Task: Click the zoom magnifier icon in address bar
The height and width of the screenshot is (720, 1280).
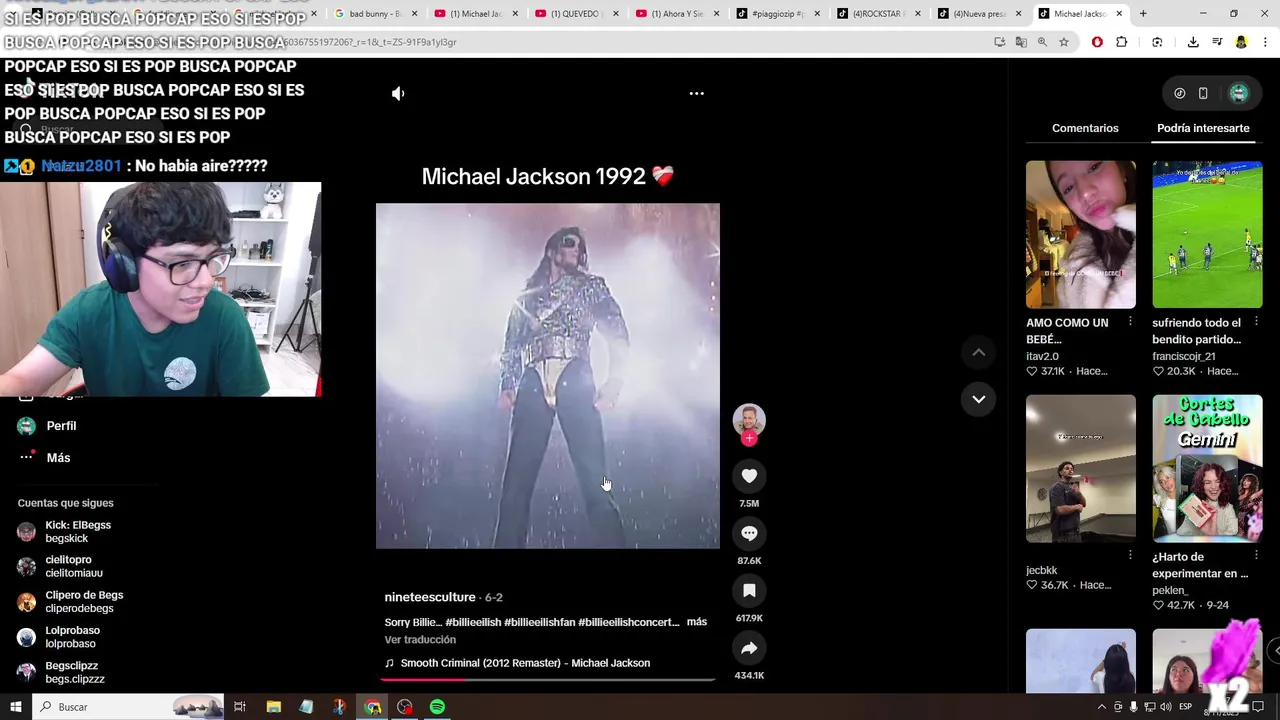Action: (1042, 42)
